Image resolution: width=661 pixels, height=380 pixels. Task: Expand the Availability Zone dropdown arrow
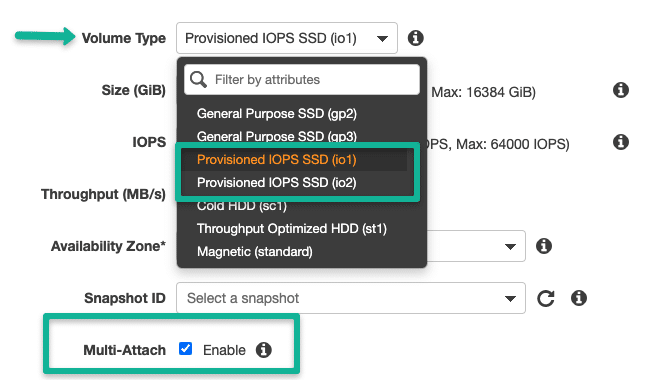510,246
